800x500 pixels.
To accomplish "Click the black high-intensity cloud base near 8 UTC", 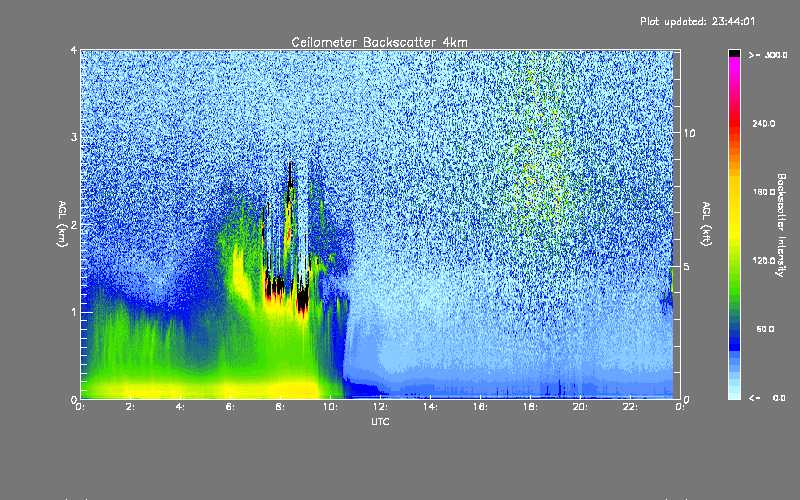I will (276, 285).
